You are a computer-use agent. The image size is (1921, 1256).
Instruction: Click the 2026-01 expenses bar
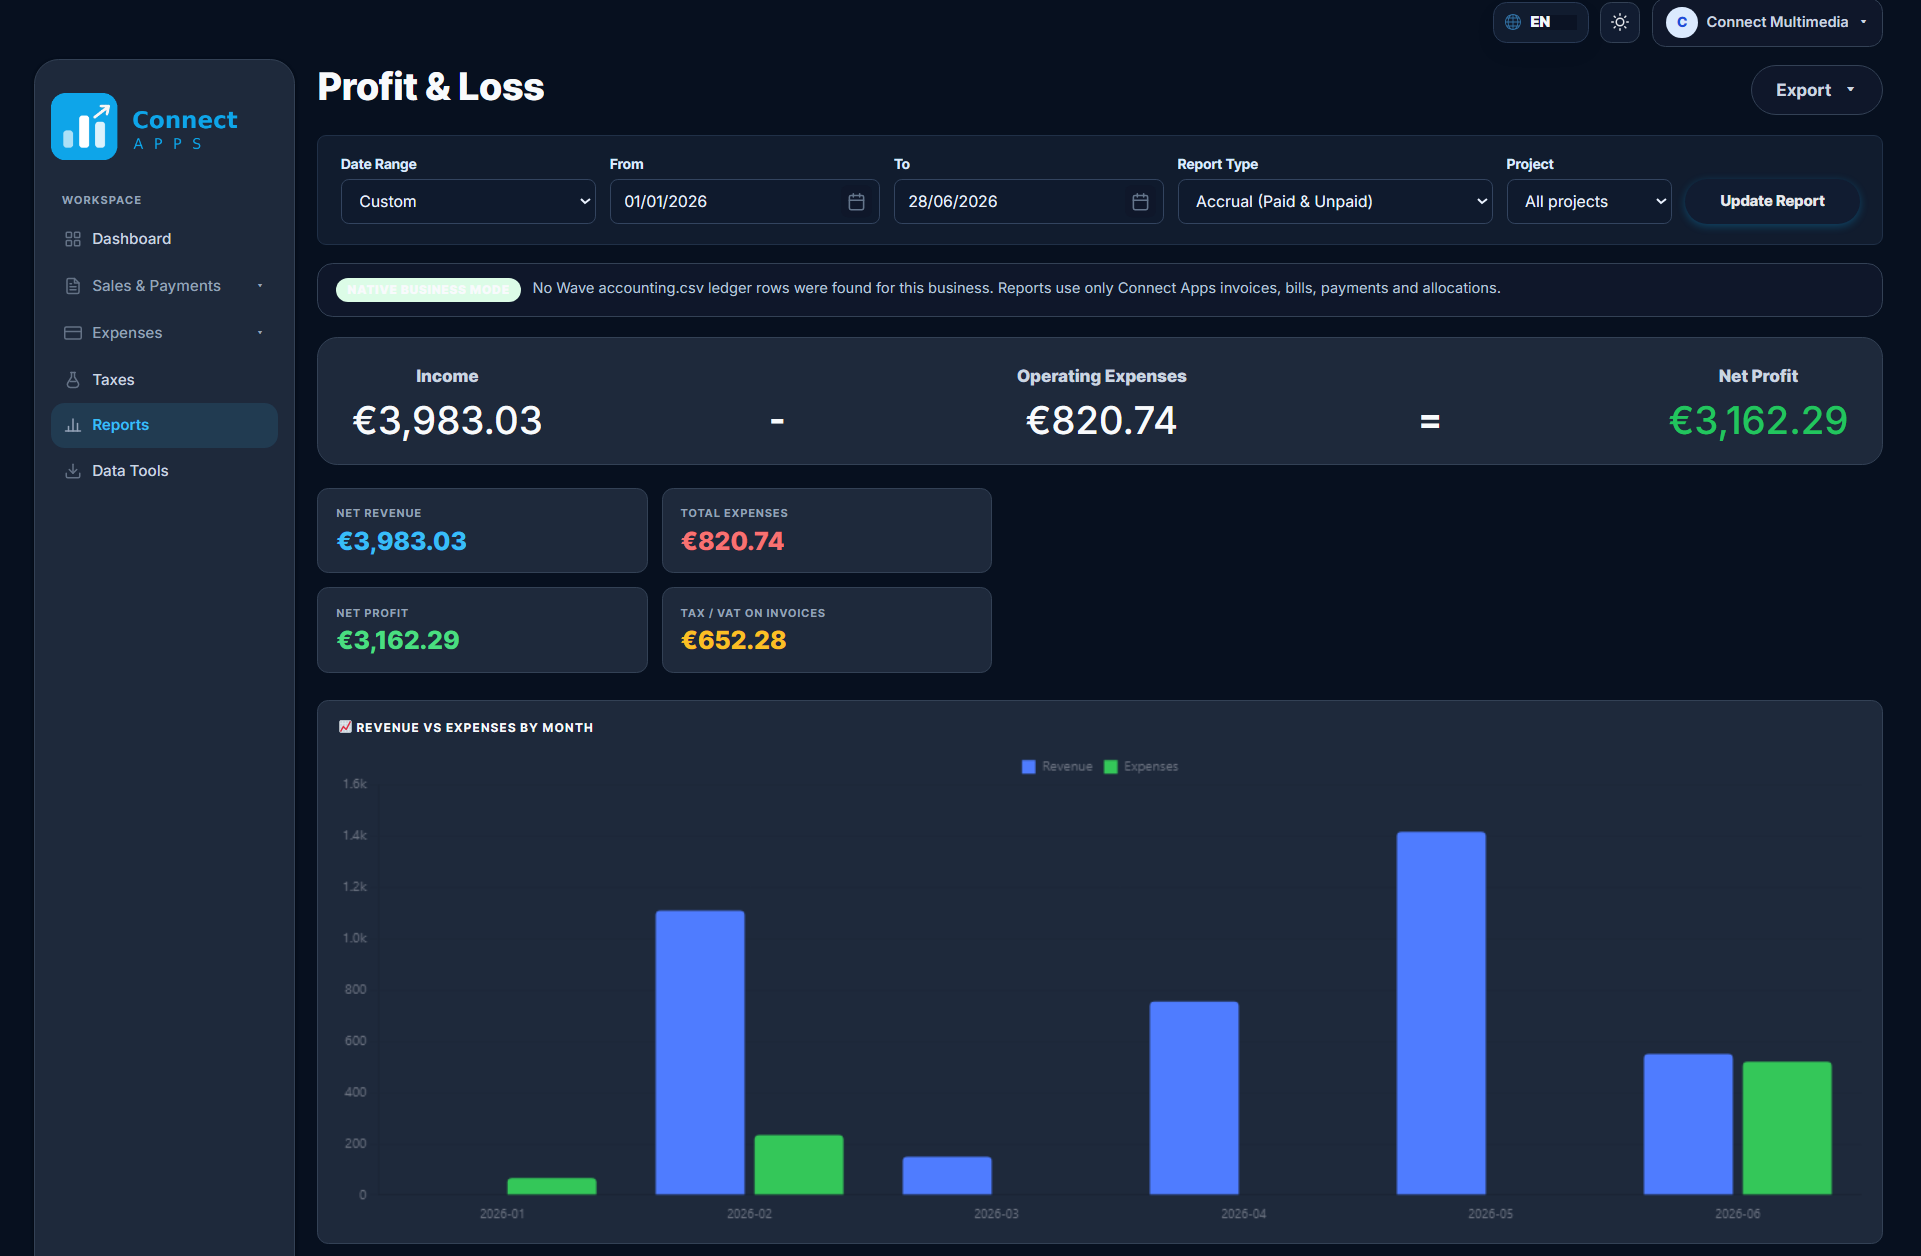point(552,1186)
